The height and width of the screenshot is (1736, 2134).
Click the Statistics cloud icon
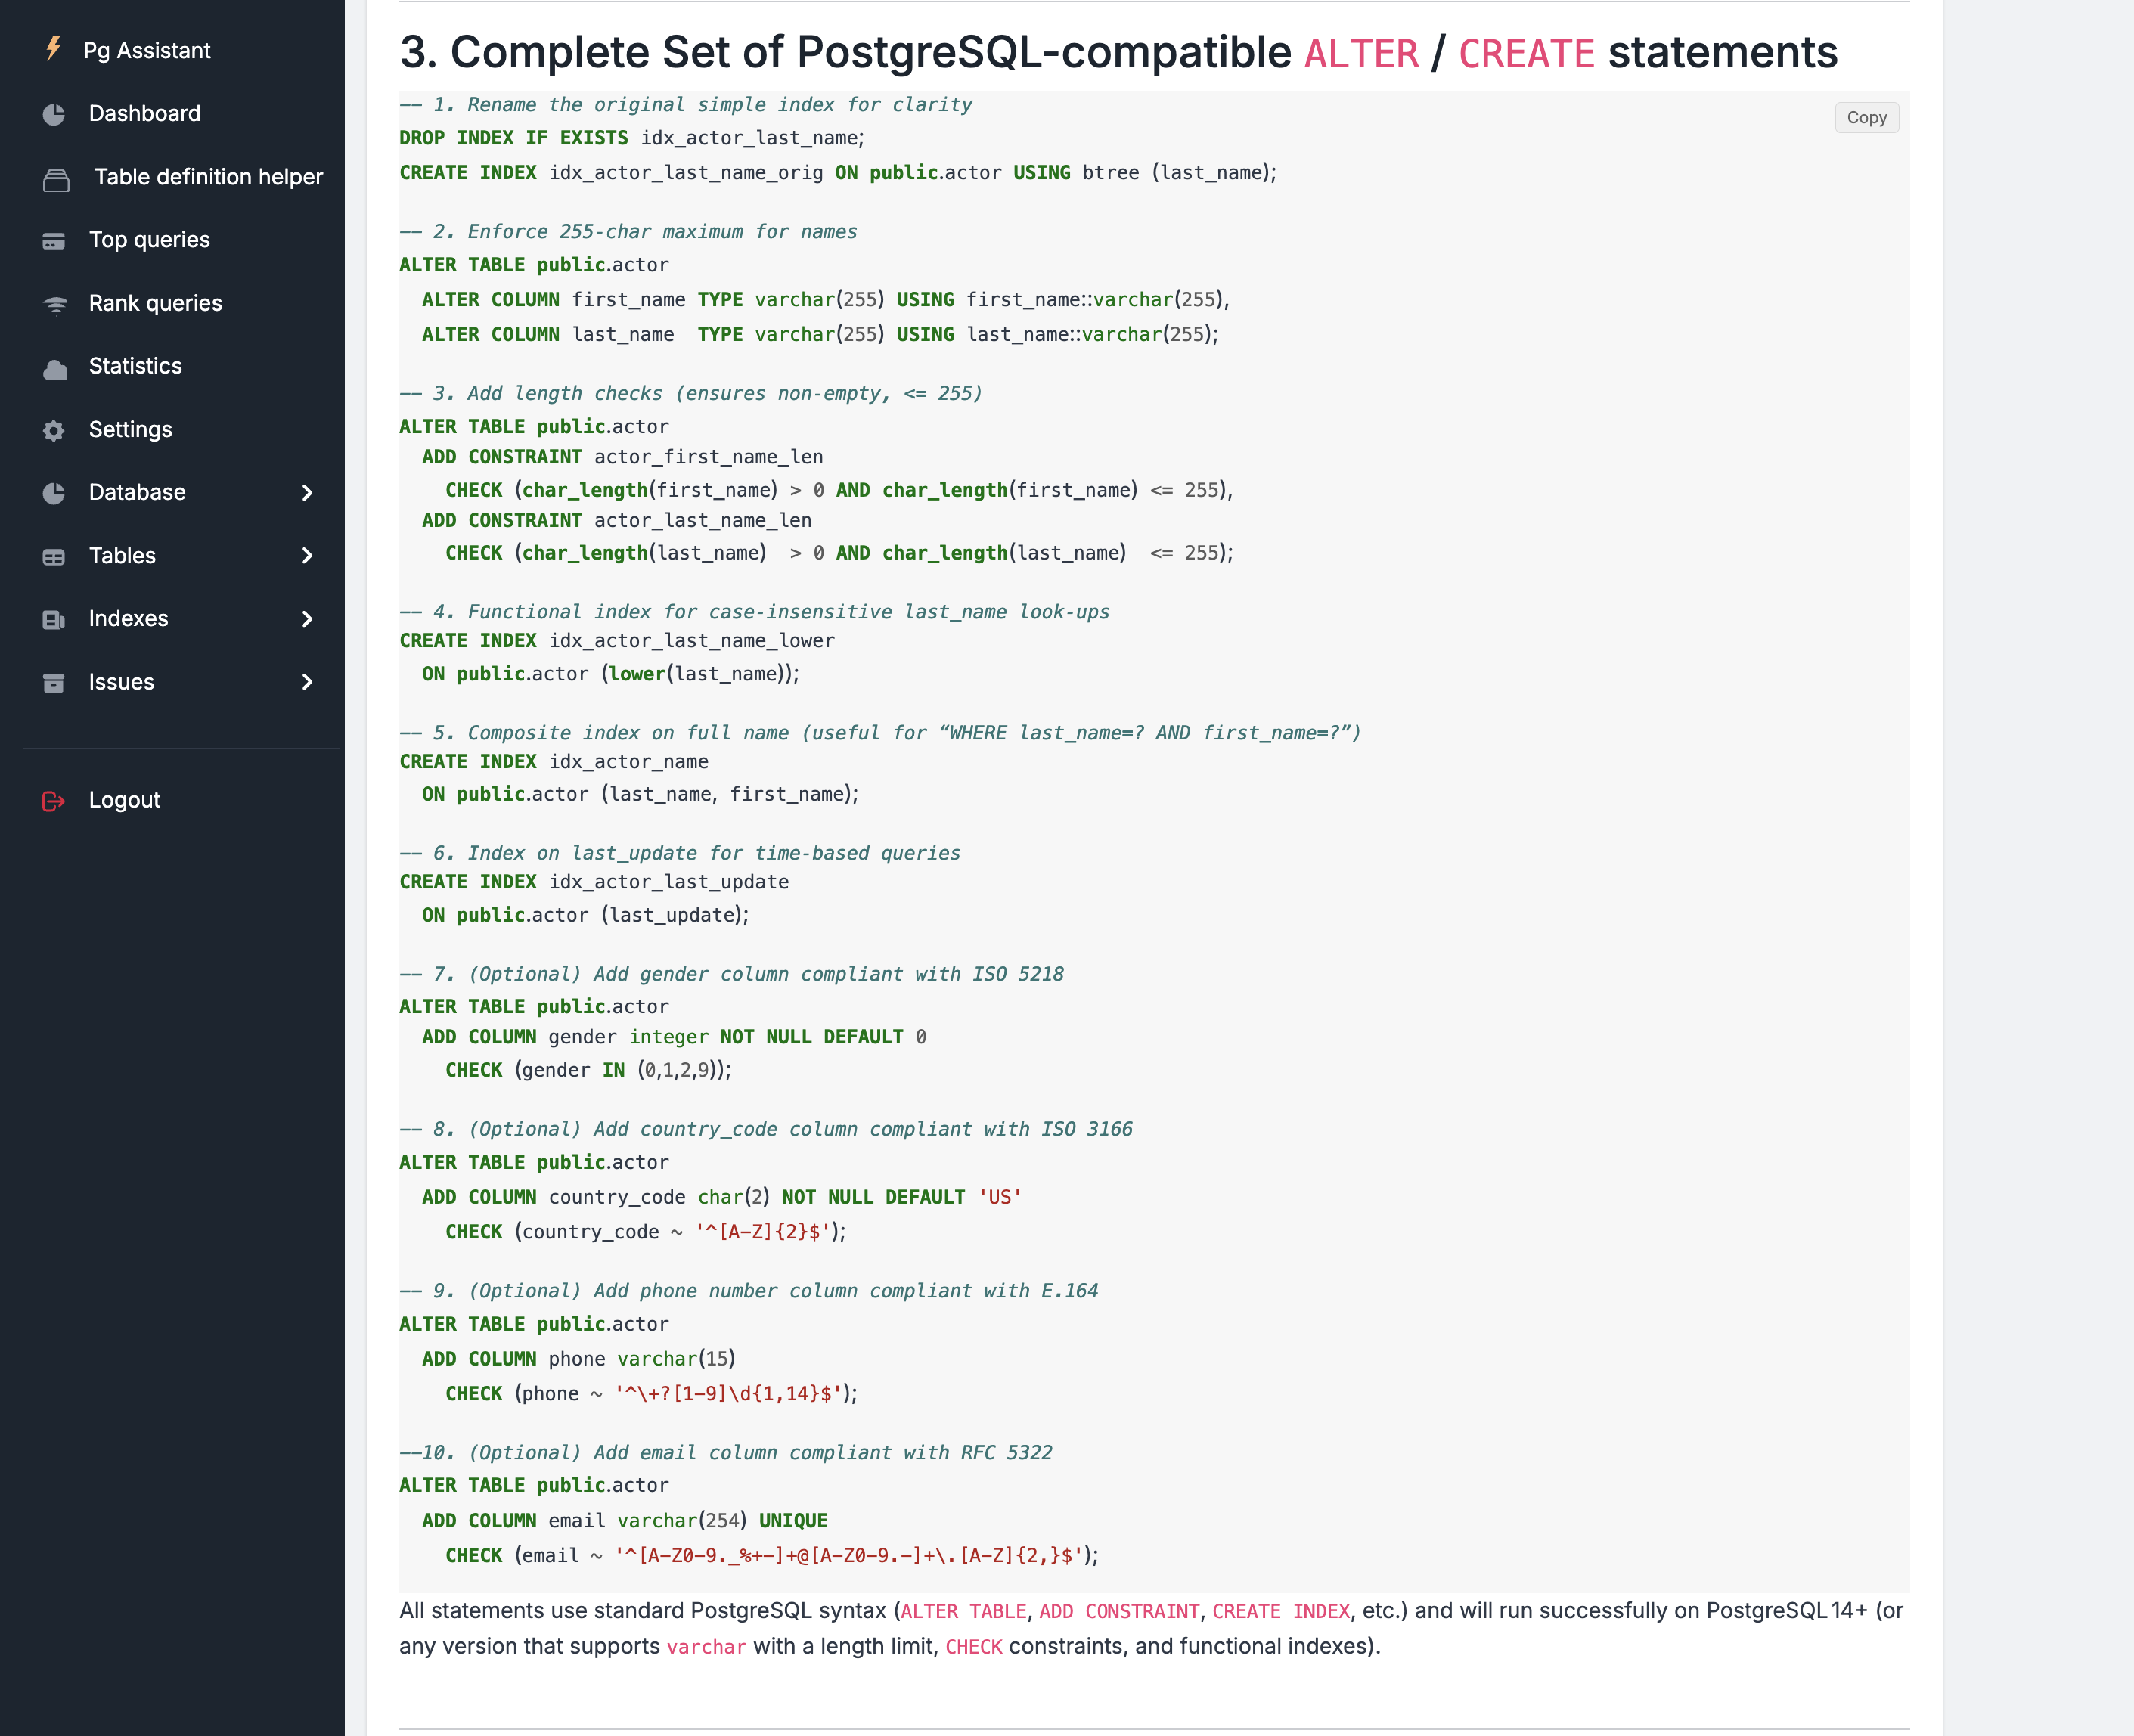(56, 368)
